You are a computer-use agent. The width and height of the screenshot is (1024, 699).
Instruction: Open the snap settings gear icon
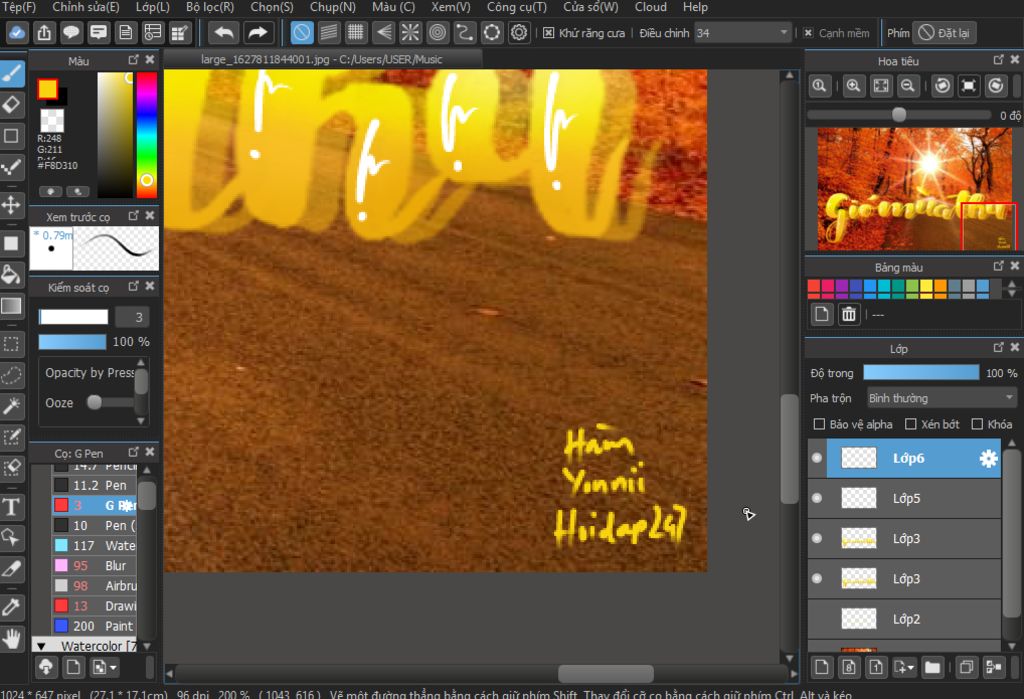[519, 32]
